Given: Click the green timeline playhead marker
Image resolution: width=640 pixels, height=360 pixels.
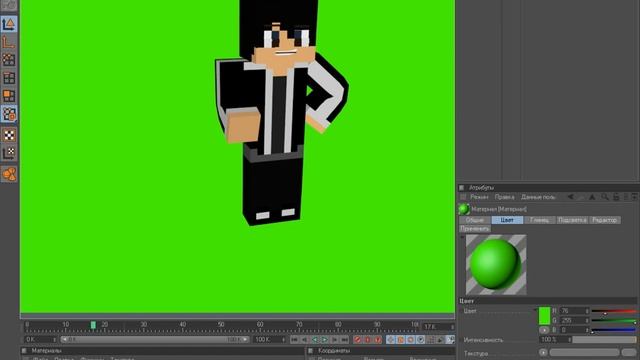Looking at the screenshot, I should click(x=93, y=325).
